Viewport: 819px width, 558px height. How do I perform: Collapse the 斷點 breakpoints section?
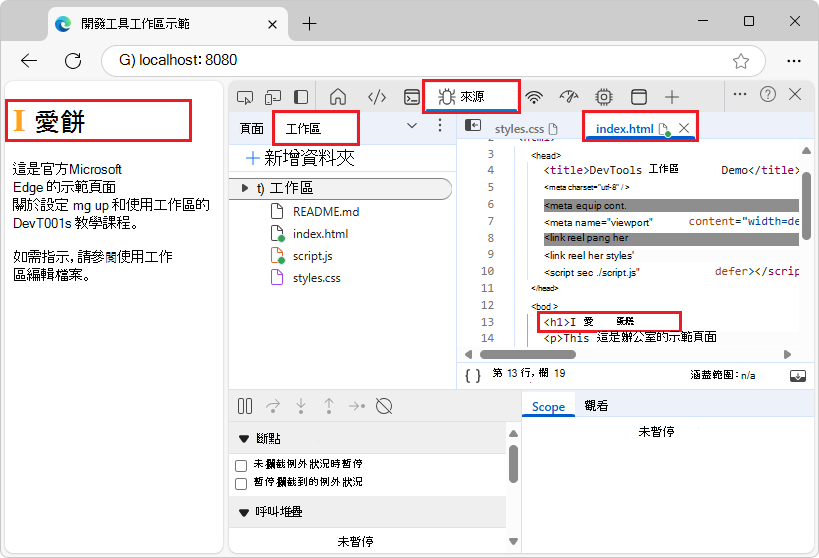click(243, 439)
